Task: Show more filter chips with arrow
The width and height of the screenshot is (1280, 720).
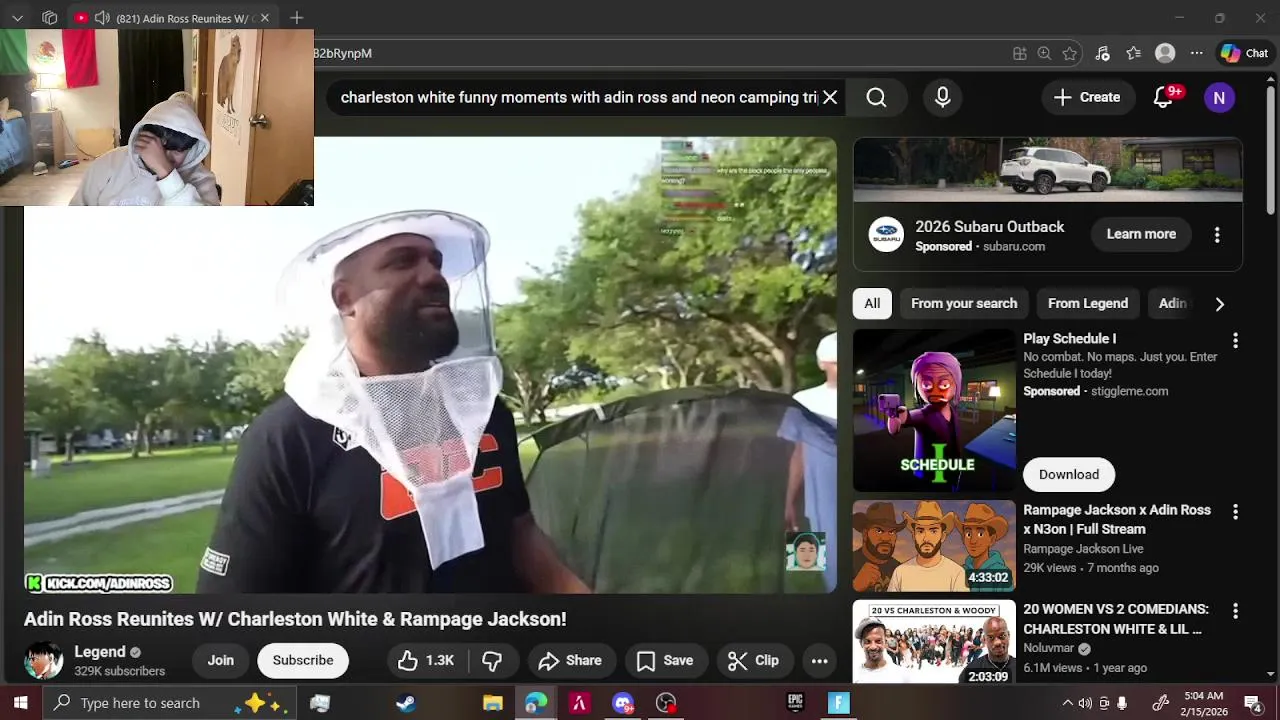Action: [x=1219, y=304]
